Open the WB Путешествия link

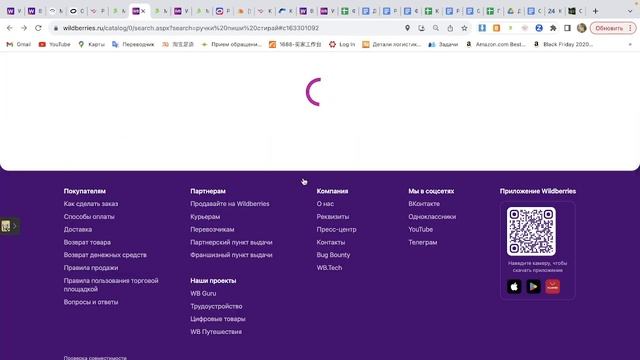point(216,332)
